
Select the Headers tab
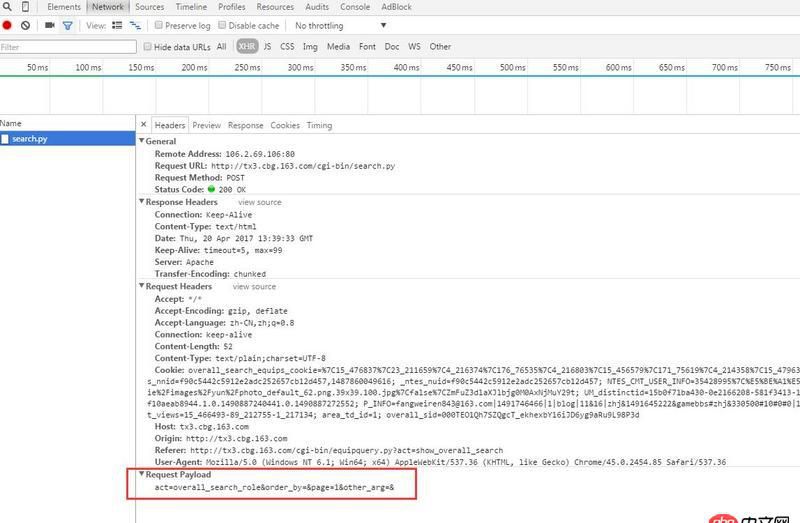(x=170, y=125)
